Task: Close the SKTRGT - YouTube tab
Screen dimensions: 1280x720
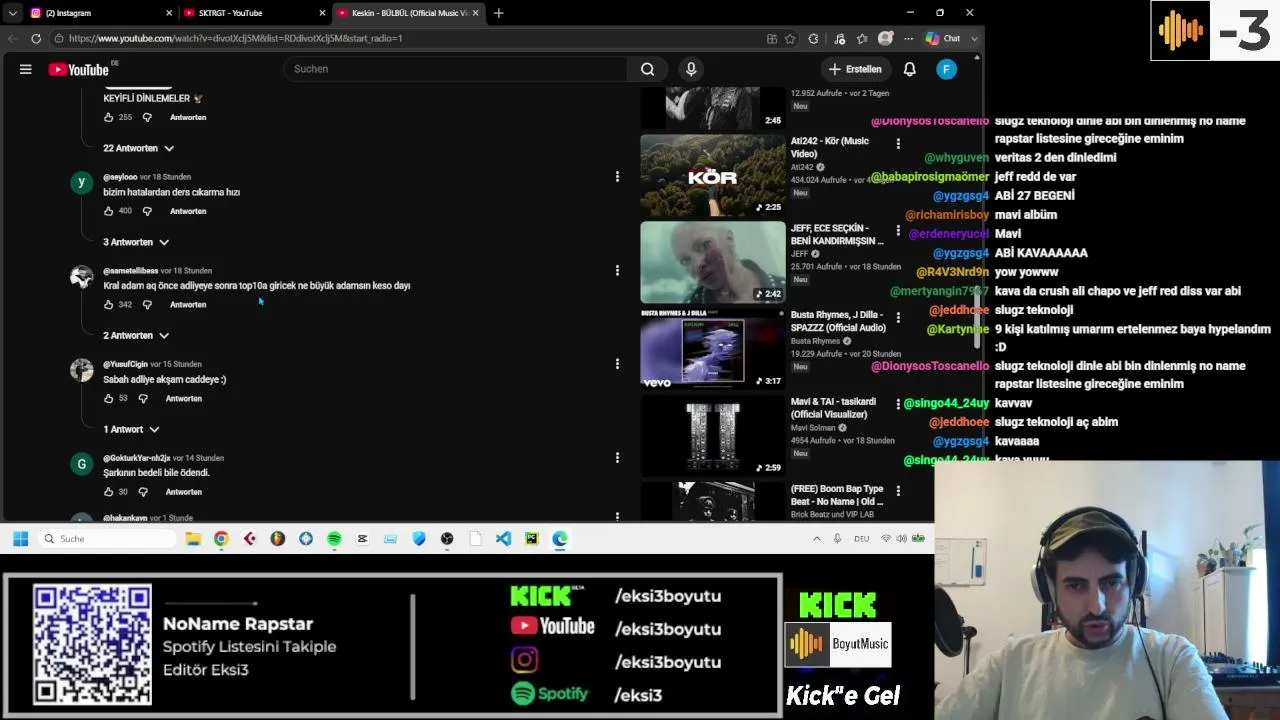Action: (x=322, y=13)
